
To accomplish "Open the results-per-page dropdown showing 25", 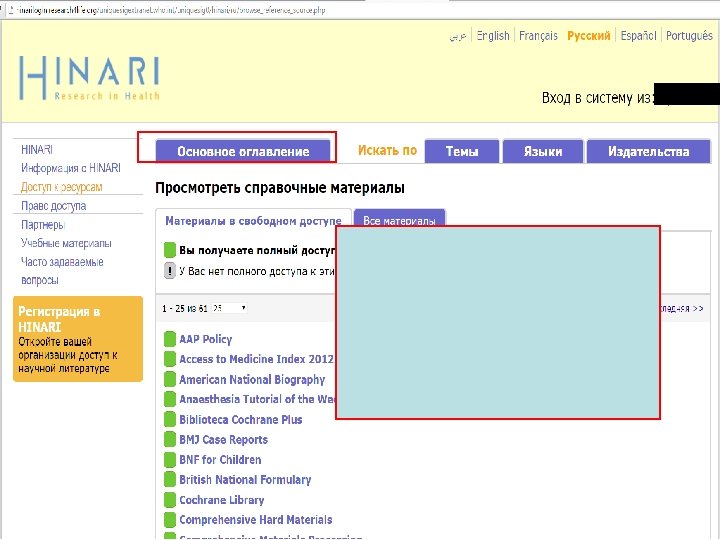I will pyautogui.click(x=230, y=308).
